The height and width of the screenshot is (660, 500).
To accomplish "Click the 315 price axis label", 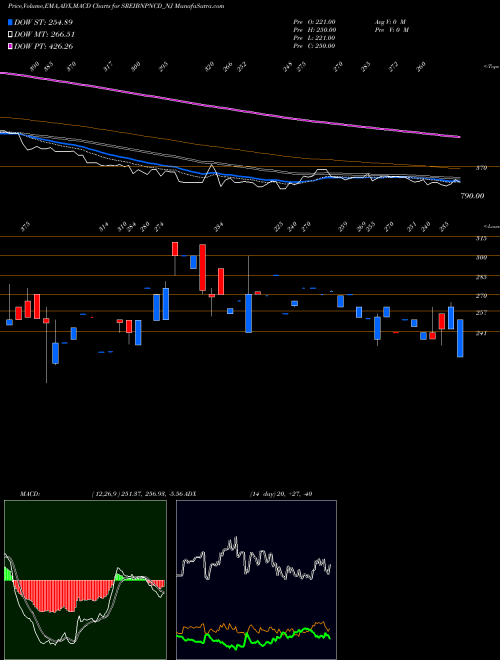I will coord(481,239).
